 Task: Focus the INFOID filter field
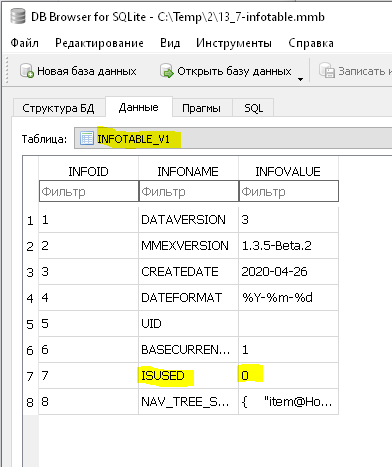click(89, 191)
